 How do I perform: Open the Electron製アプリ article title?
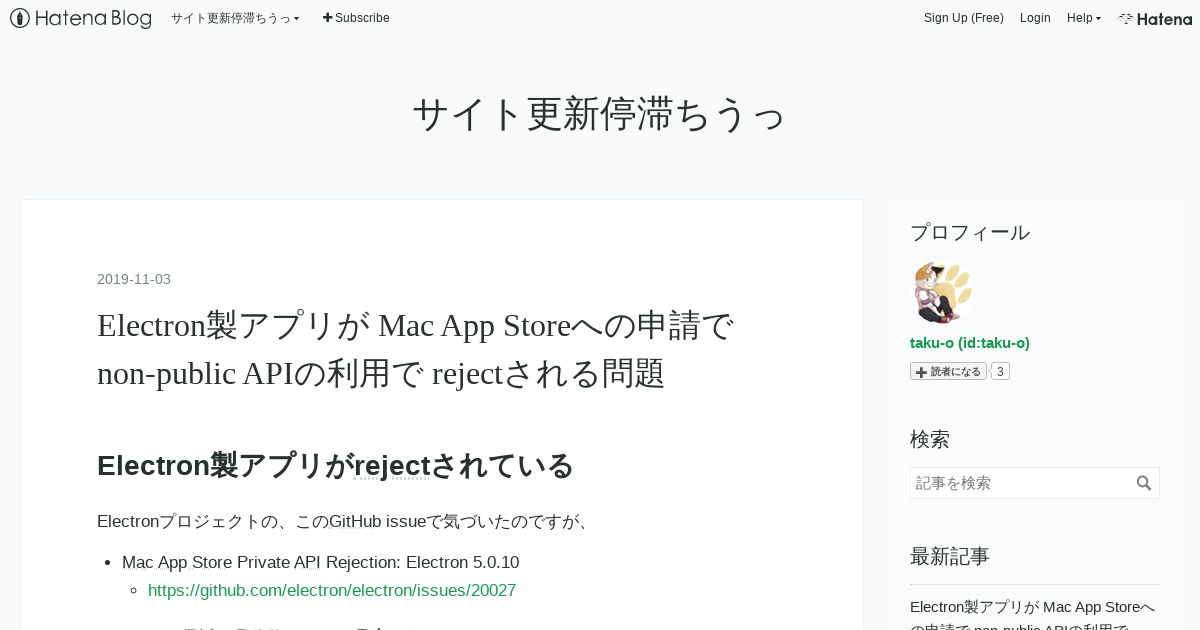pyautogui.click(x=415, y=349)
